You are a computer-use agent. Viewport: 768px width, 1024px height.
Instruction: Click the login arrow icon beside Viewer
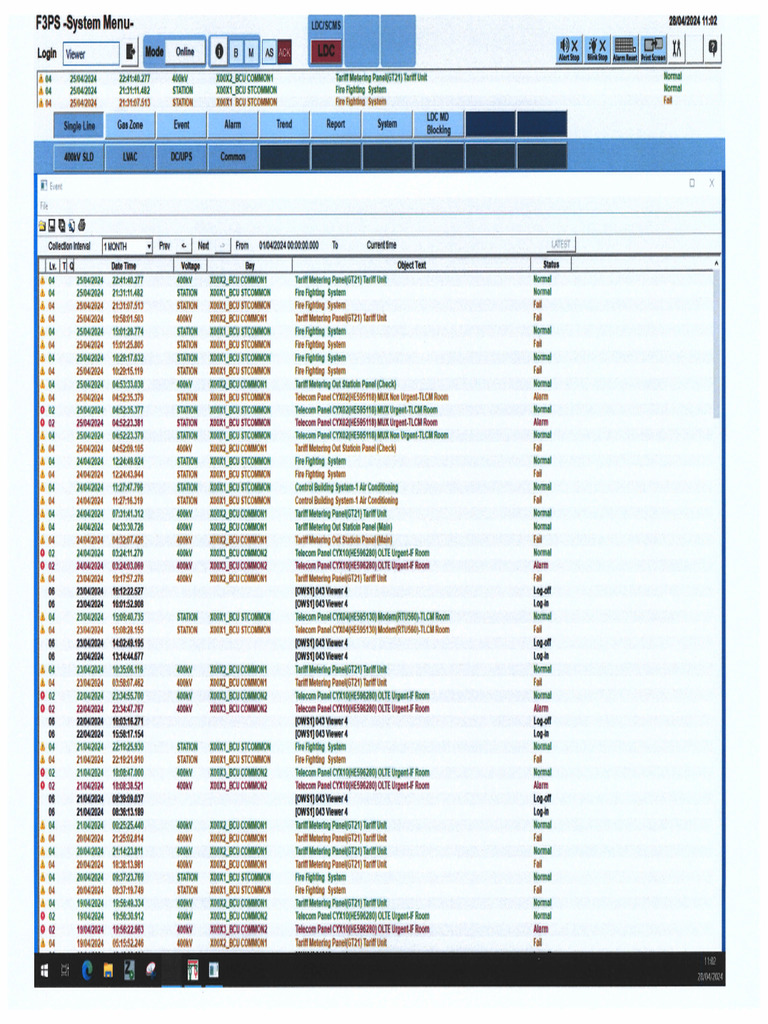click(131, 51)
